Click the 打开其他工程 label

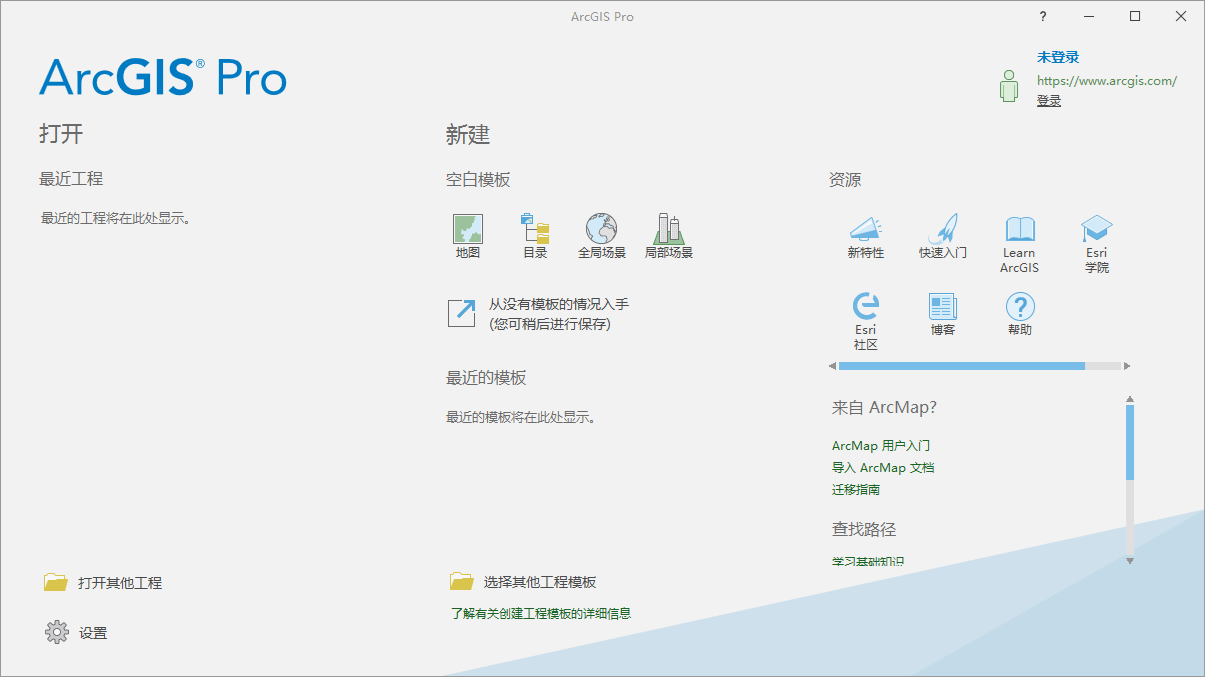[x=120, y=583]
